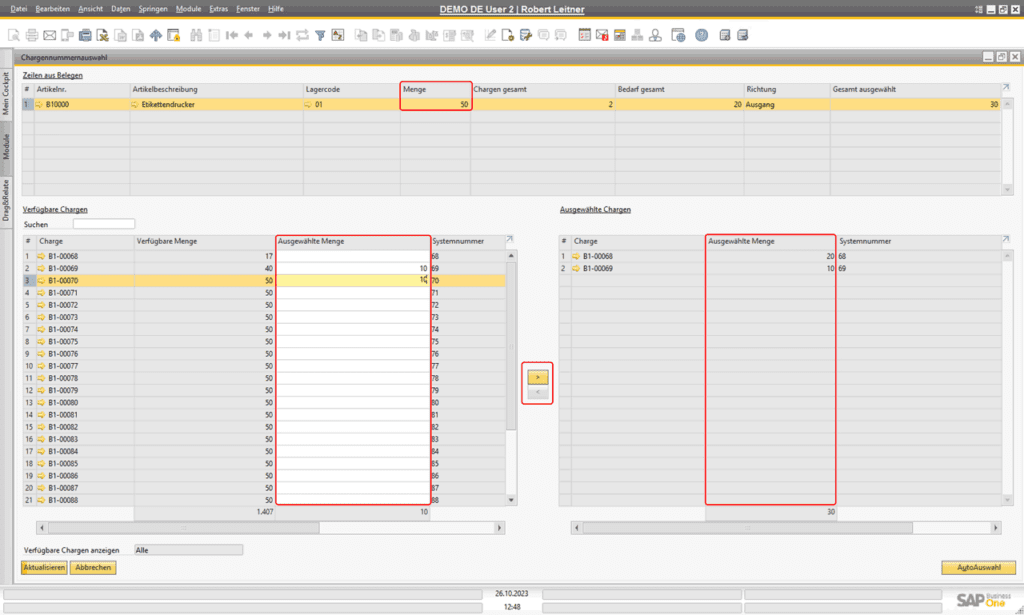
Task: Click the user profile person icon
Action: pos(655,35)
